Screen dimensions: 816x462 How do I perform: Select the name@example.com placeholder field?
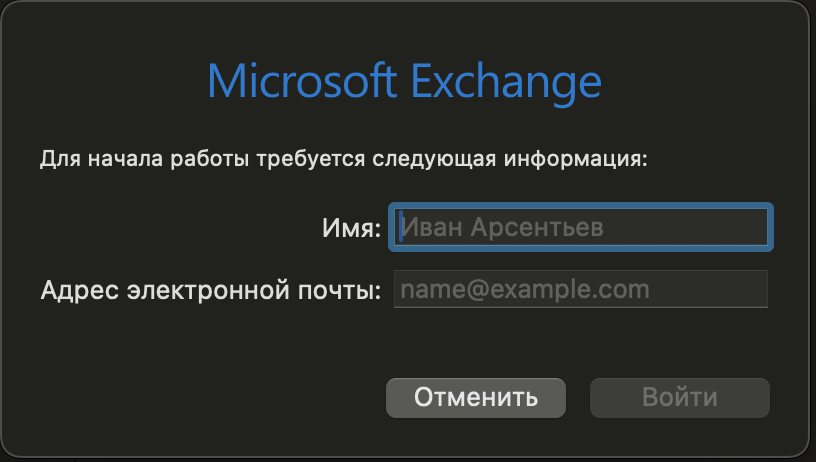tap(580, 290)
